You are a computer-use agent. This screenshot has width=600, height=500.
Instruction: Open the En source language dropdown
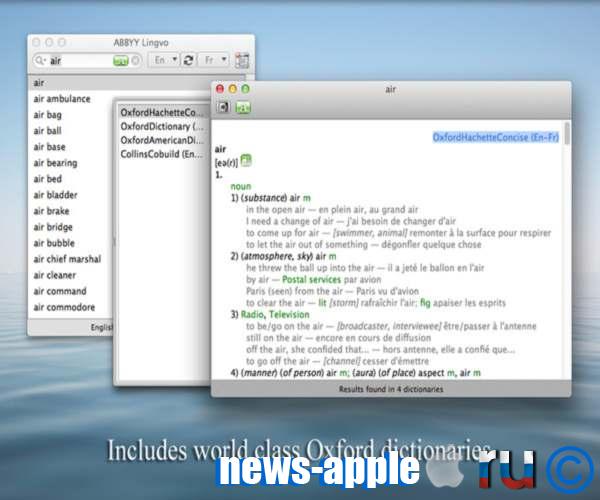[165, 60]
